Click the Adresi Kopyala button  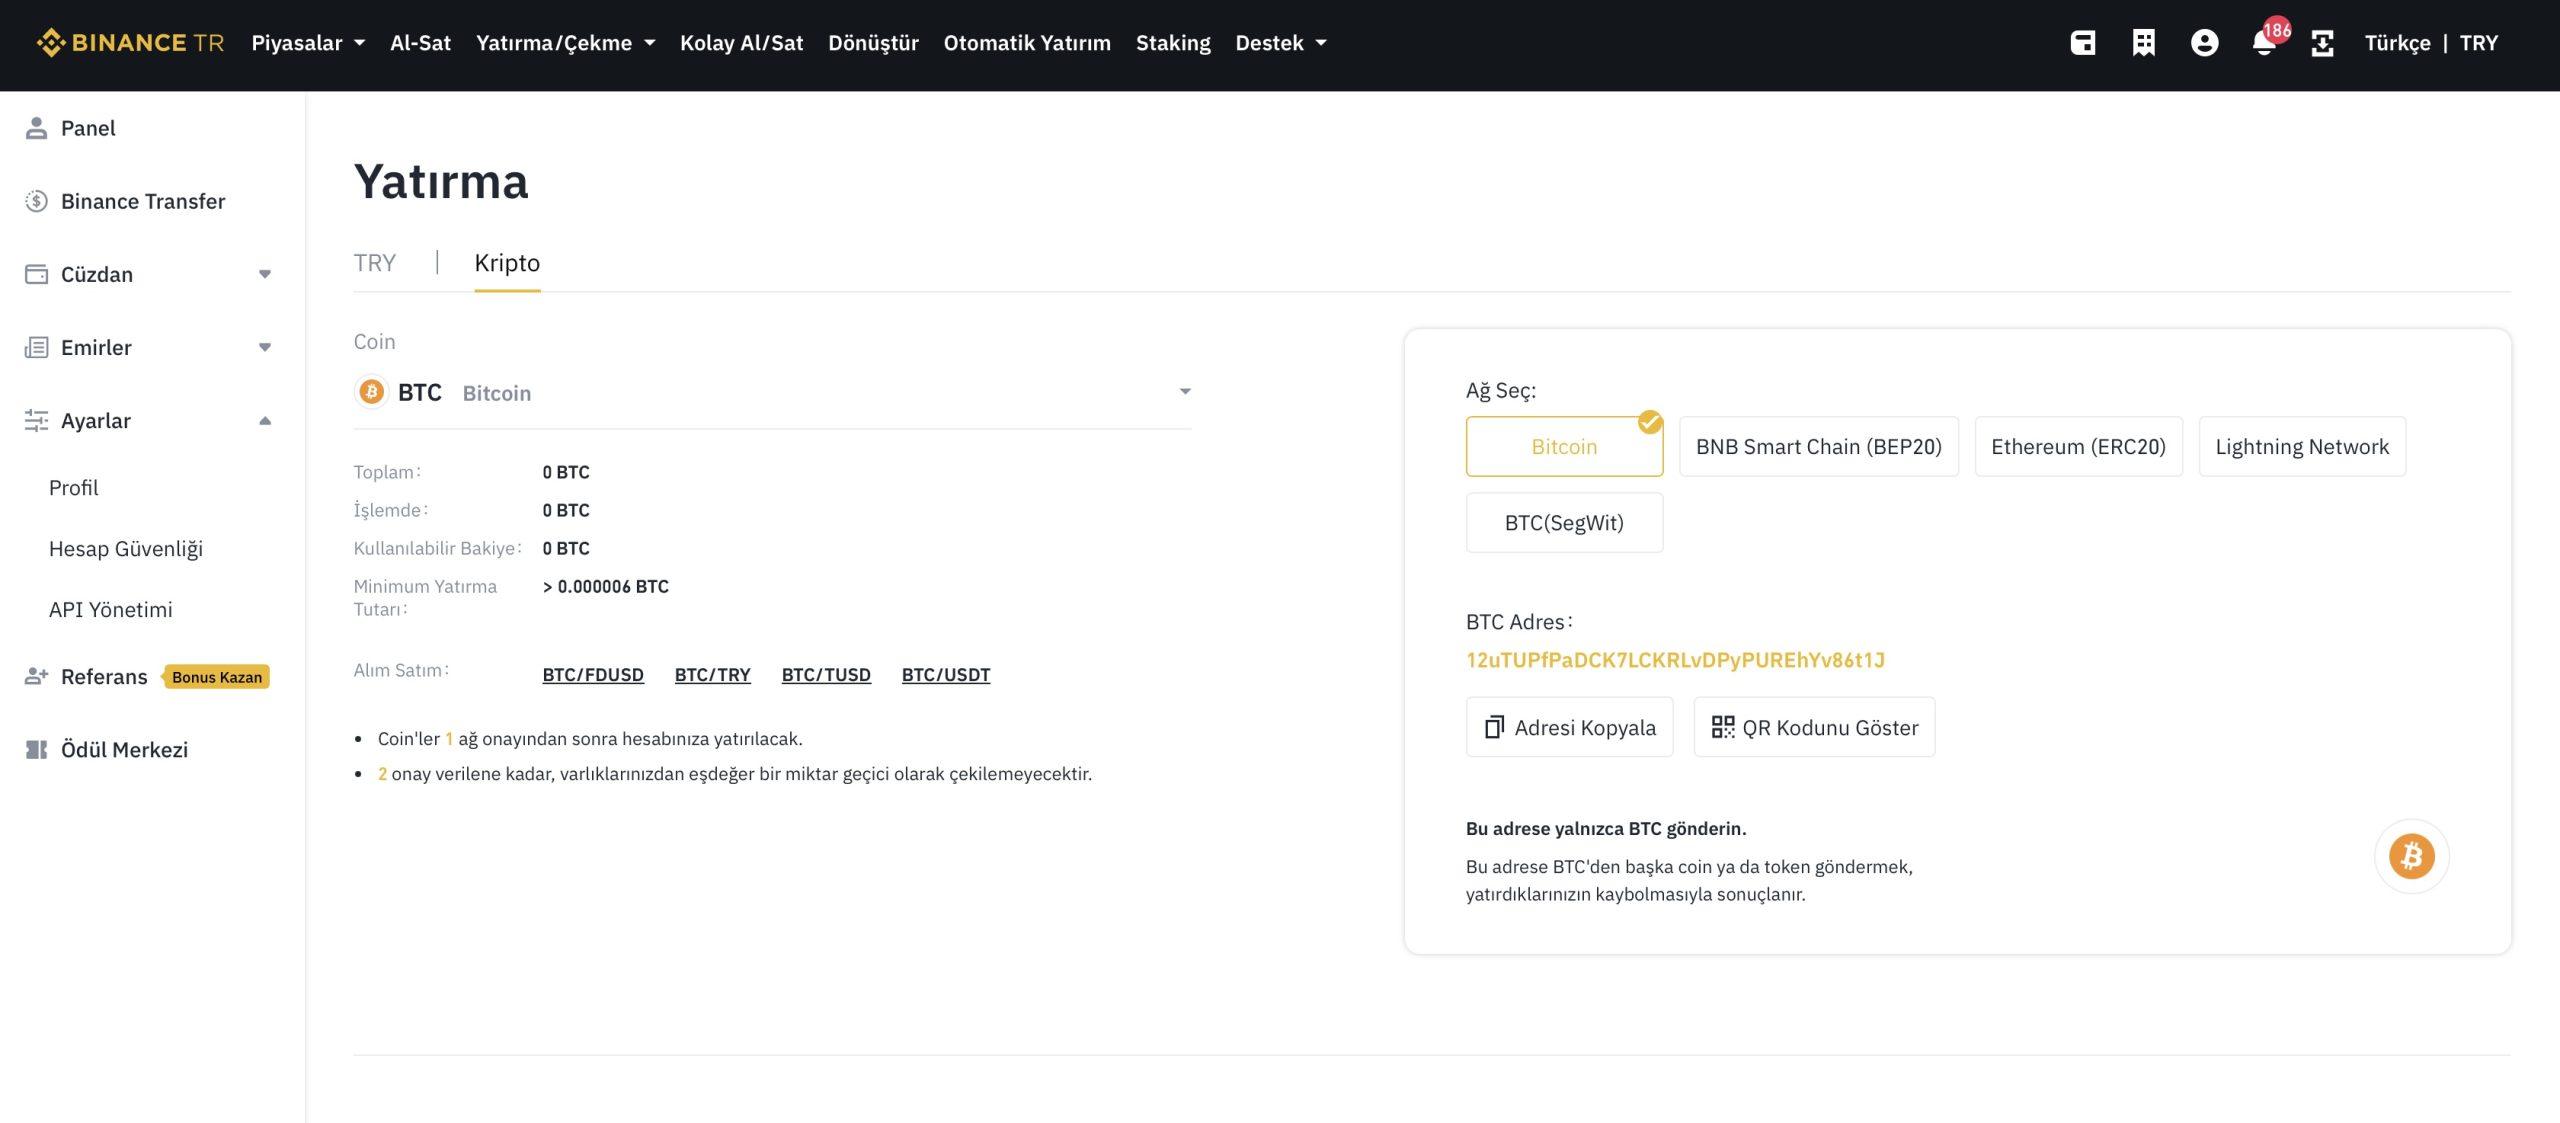point(1569,727)
